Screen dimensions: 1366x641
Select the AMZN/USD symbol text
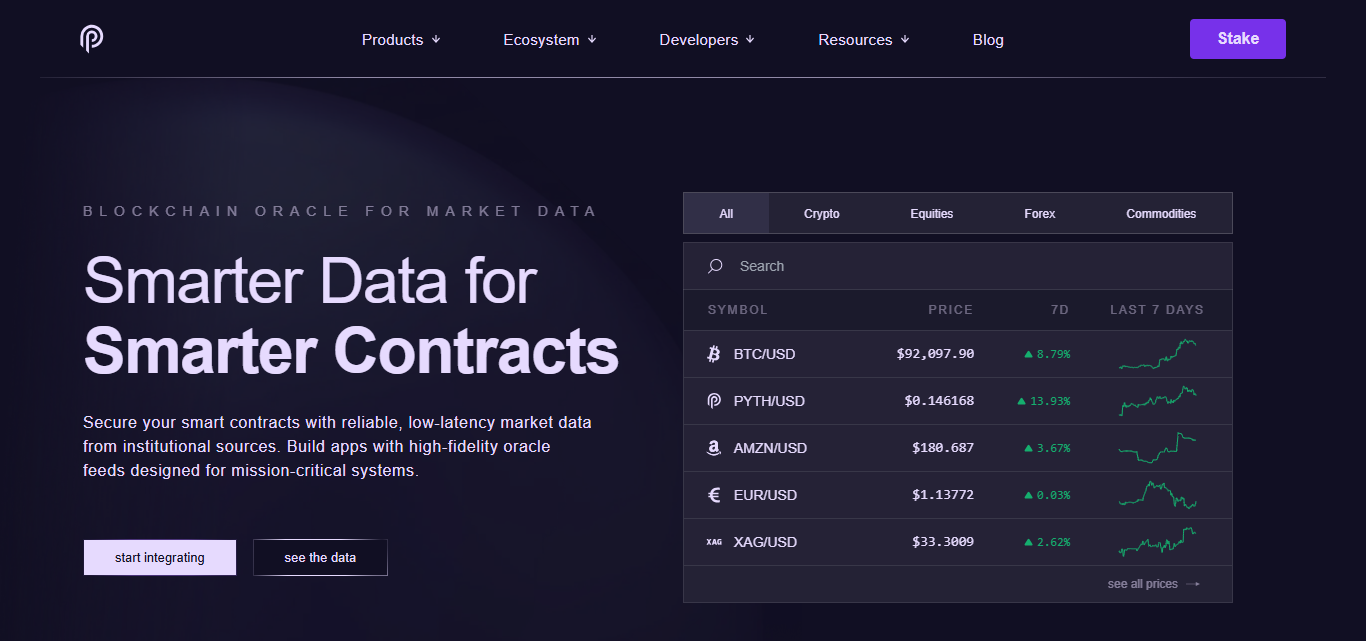pyautogui.click(x=770, y=448)
